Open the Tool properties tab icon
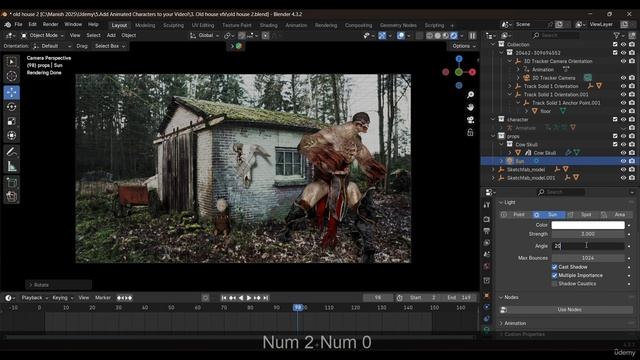The width and height of the screenshot is (640, 360). pyautogui.click(x=487, y=205)
